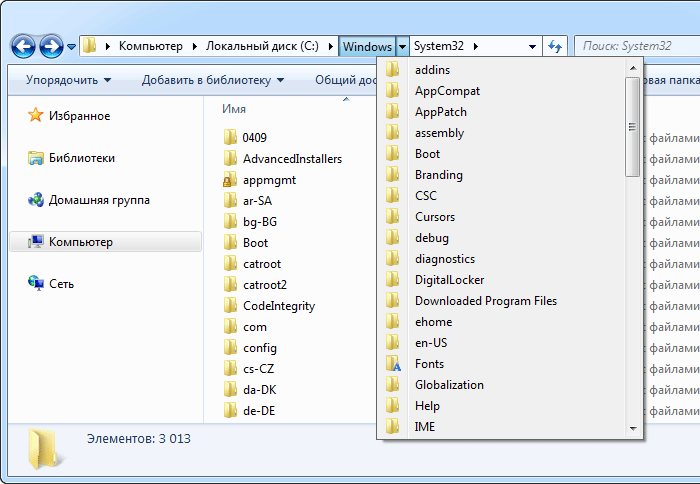
Task: Select the Boot folder in file list
Action: tap(246, 242)
